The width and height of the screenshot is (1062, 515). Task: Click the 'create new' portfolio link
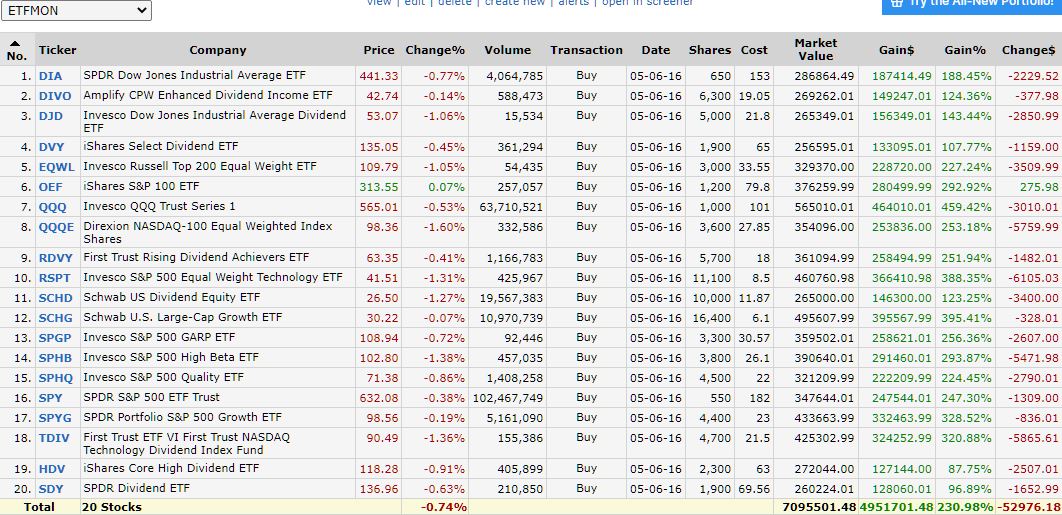coord(515,3)
